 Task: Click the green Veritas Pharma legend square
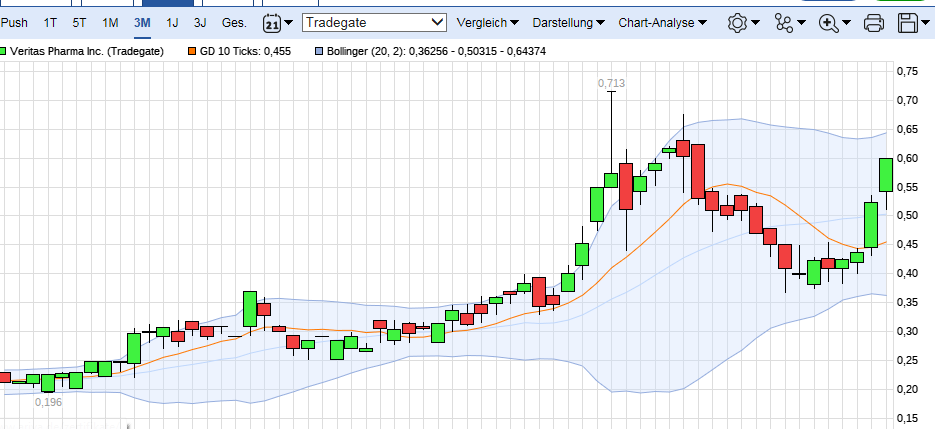point(5,50)
